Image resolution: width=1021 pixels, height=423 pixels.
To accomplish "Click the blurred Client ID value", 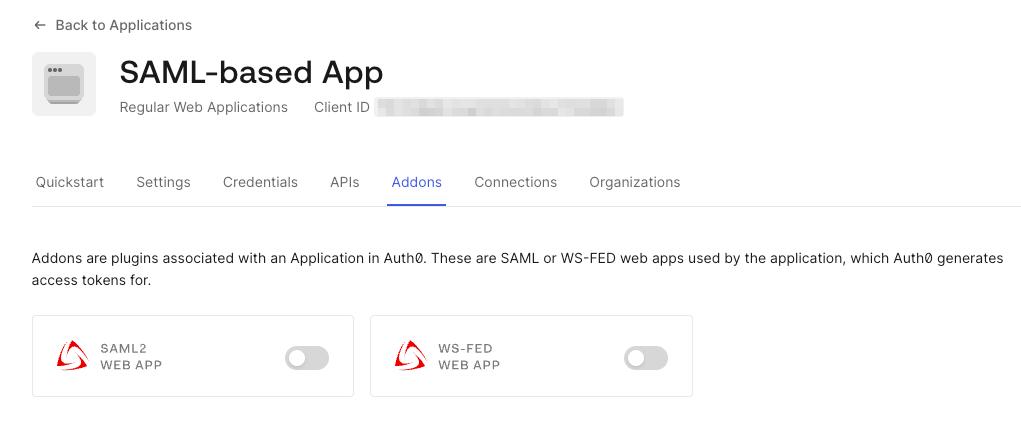I will pos(499,107).
